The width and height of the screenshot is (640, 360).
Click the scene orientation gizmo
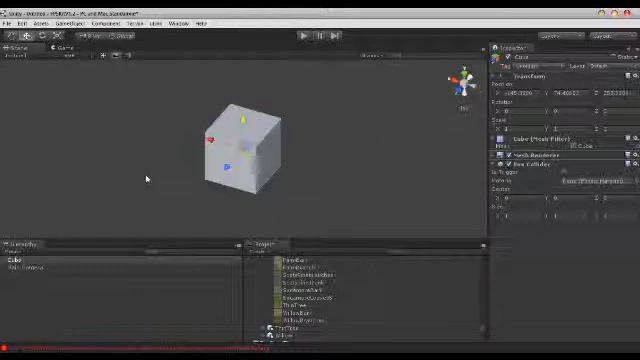click(463, 82)
